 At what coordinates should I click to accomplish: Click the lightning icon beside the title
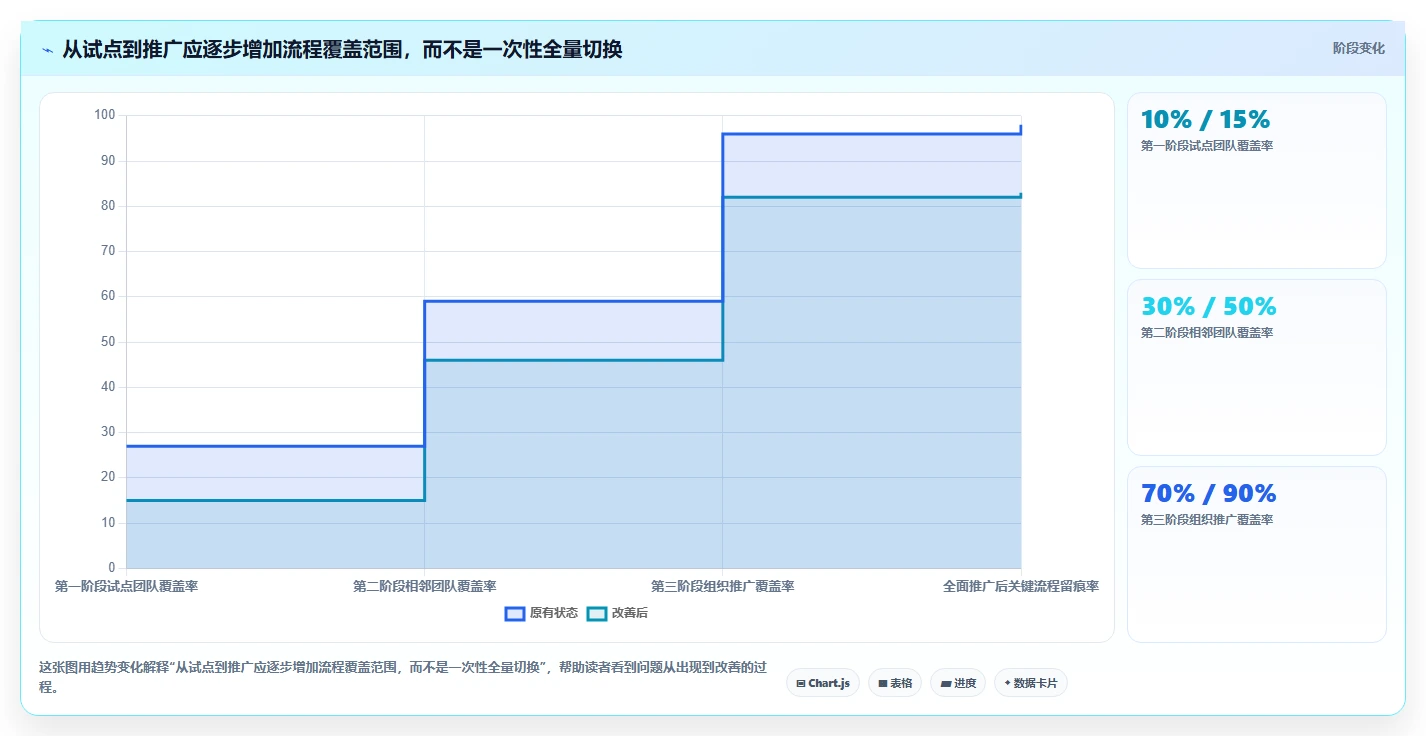point(47,50)
